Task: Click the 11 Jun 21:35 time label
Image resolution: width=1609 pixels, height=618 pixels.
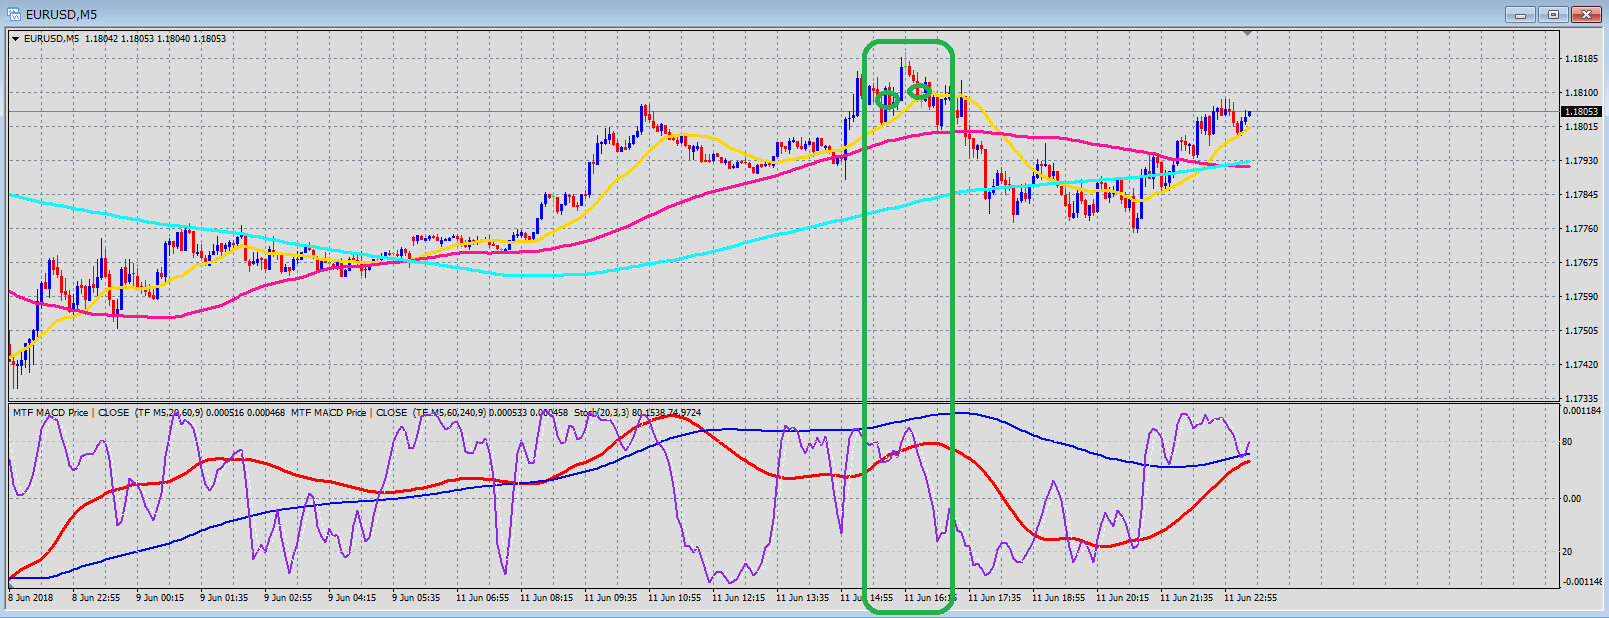Action: [x=1187, y=598]
